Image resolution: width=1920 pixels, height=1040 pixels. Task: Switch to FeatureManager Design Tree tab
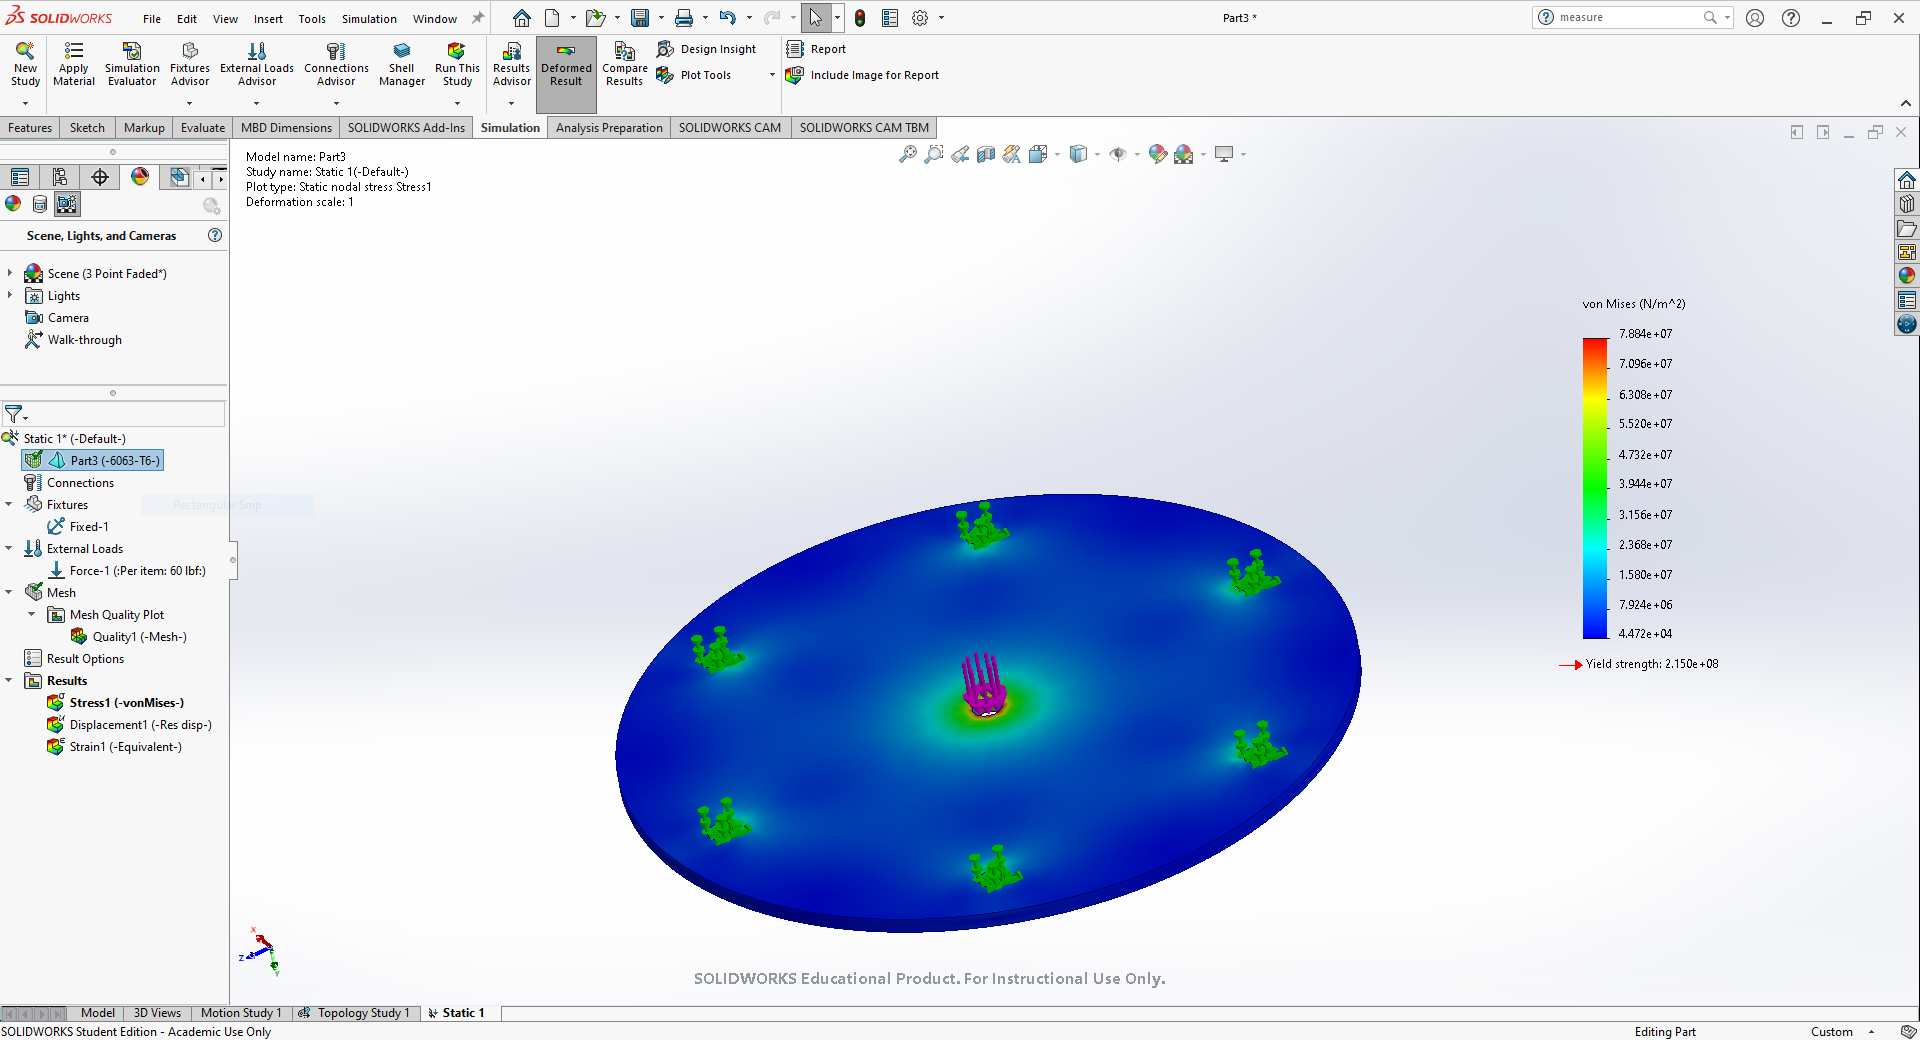coord(20,177)
